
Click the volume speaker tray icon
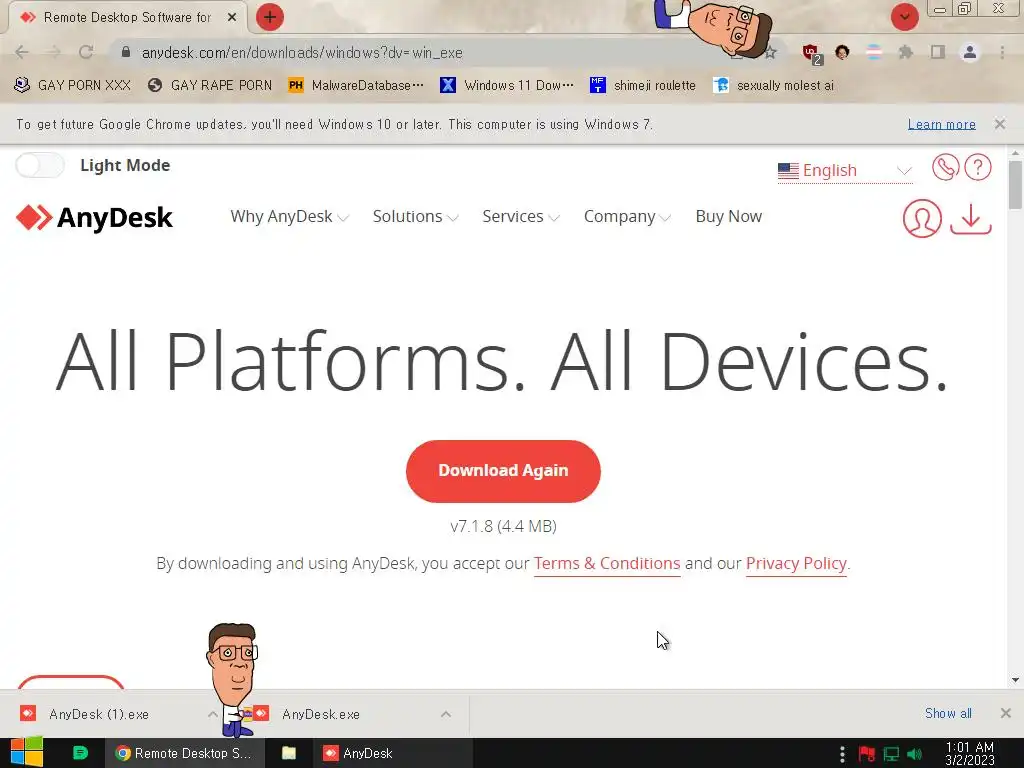click(x=915, y=754)
